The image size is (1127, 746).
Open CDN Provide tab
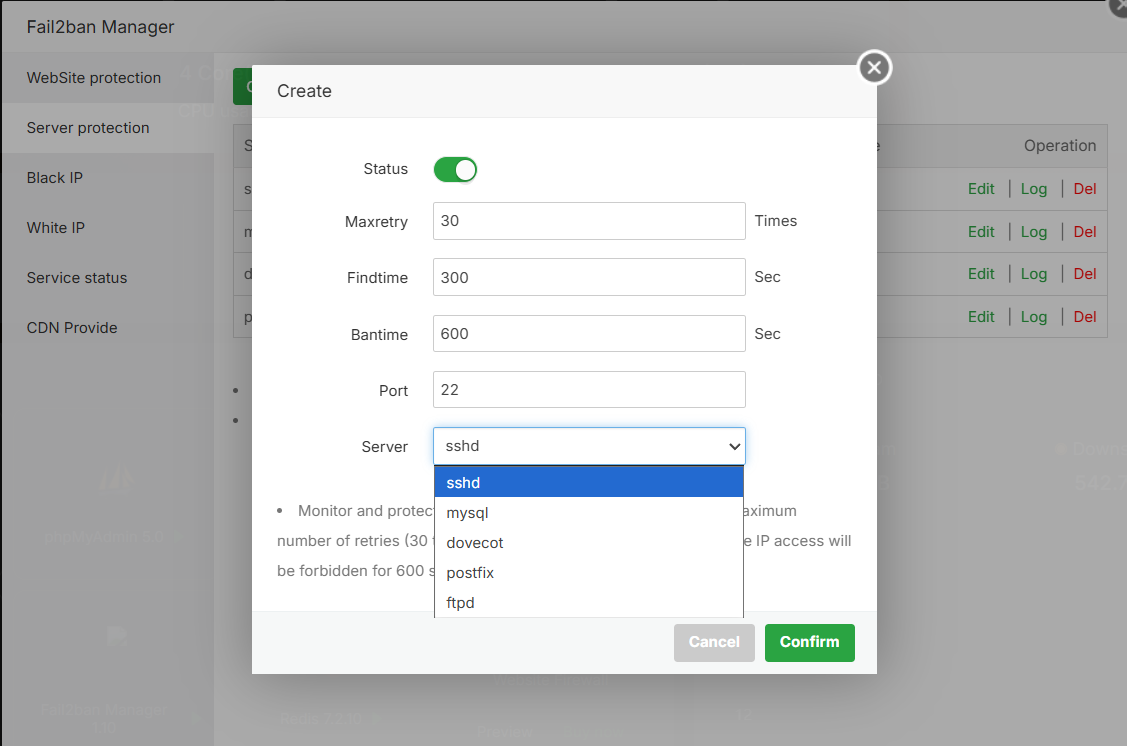(x=72, y=328)
